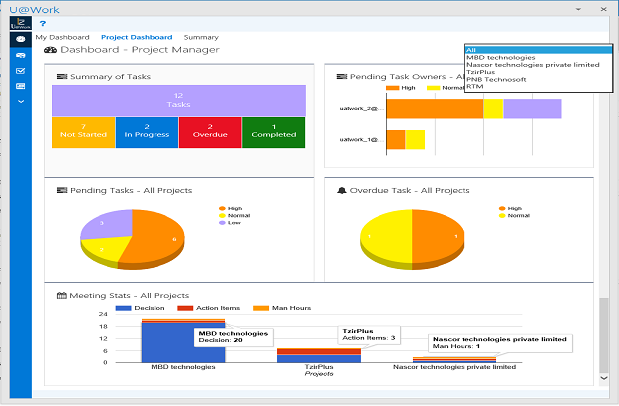619x406 pixels.
Task: Expand sidebar with the down chevron
Action: click(21, 101)
